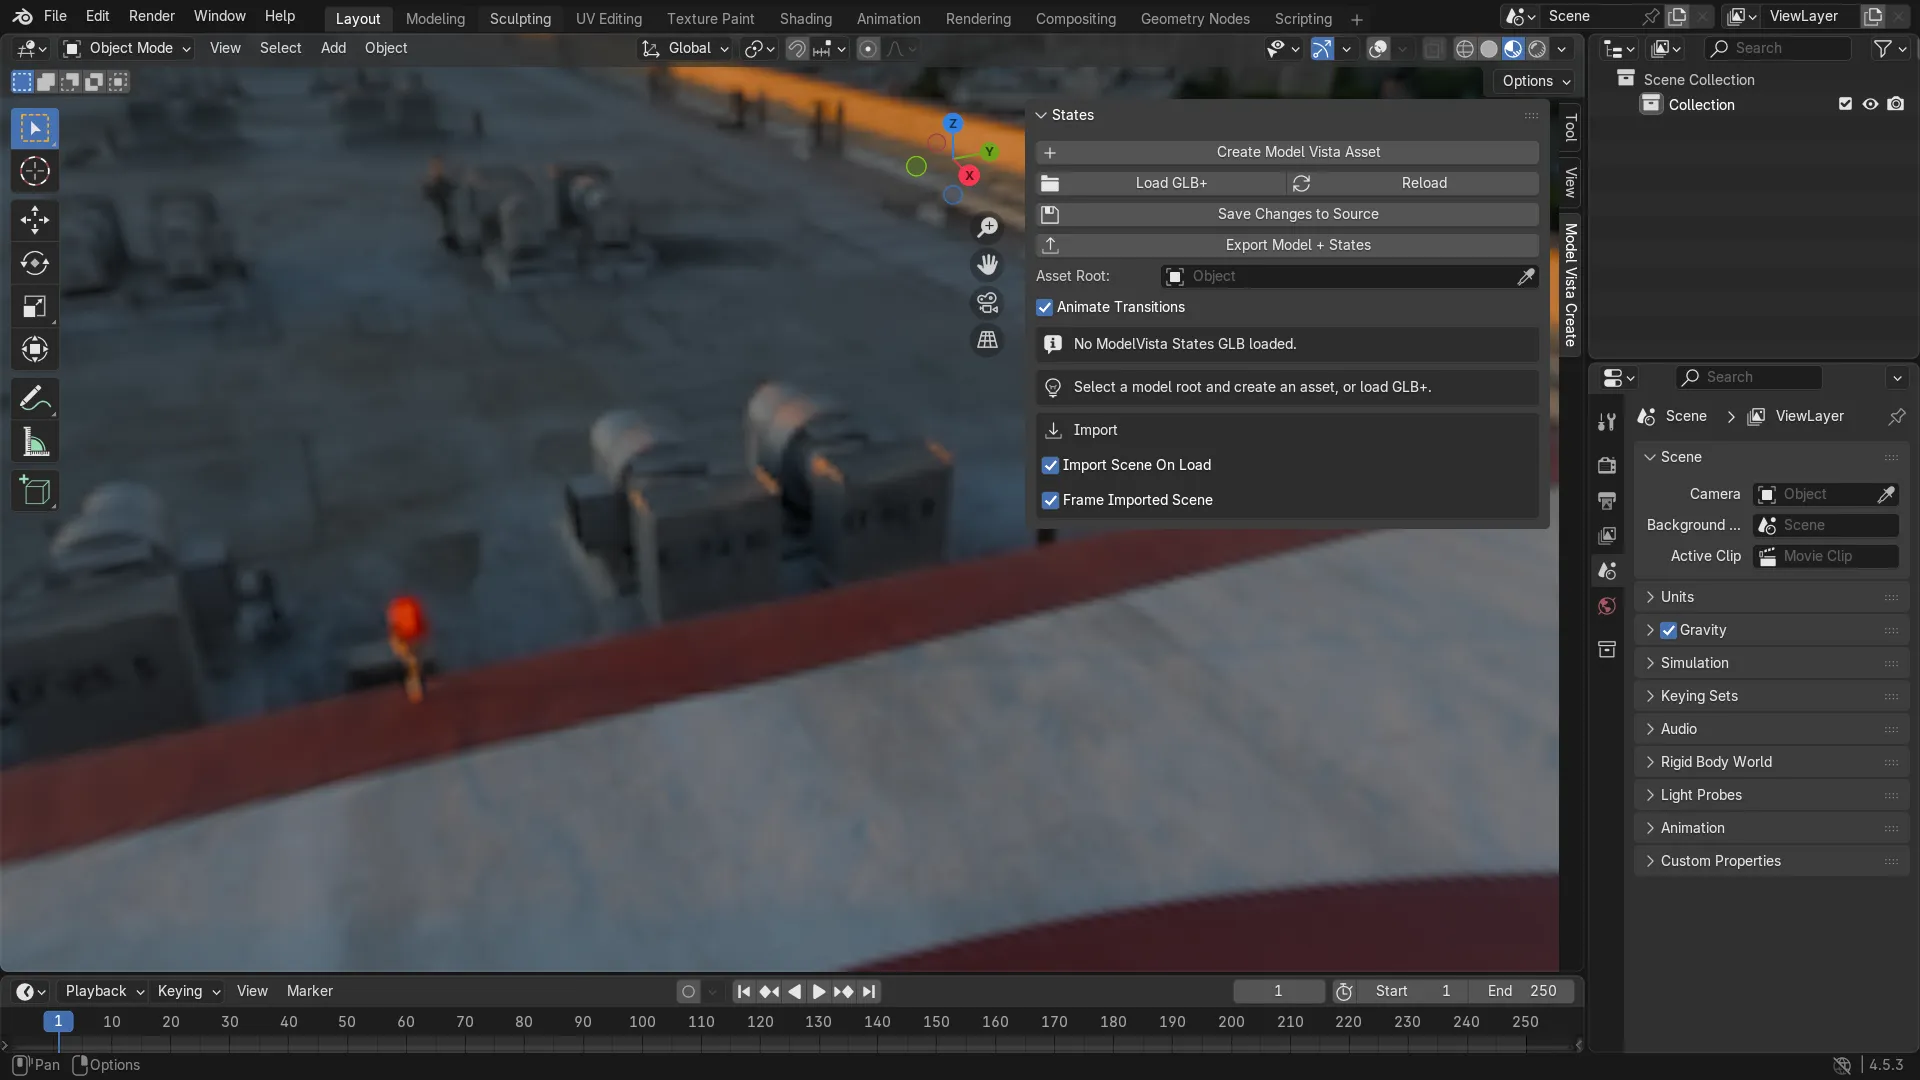Viewport: 1920px width, 1080px height.
Task: Open the File menu
Action: pyautogui.click(x=55, y=16)
